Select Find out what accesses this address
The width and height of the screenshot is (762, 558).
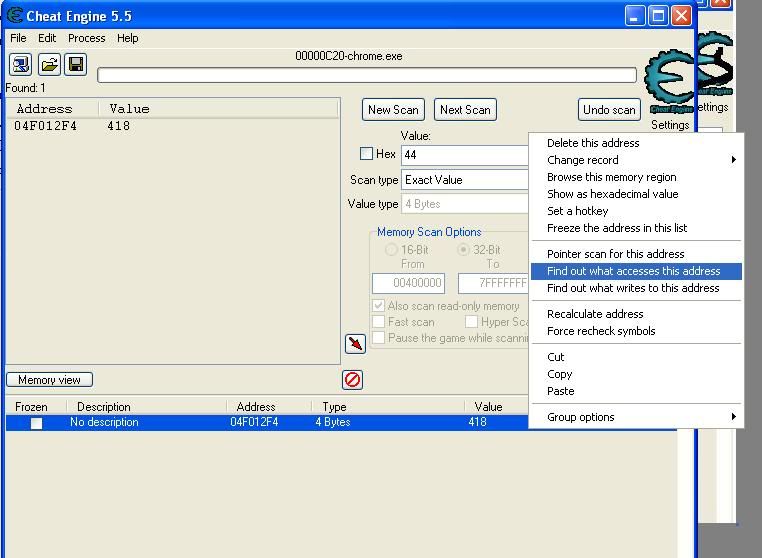pos(637,271)
